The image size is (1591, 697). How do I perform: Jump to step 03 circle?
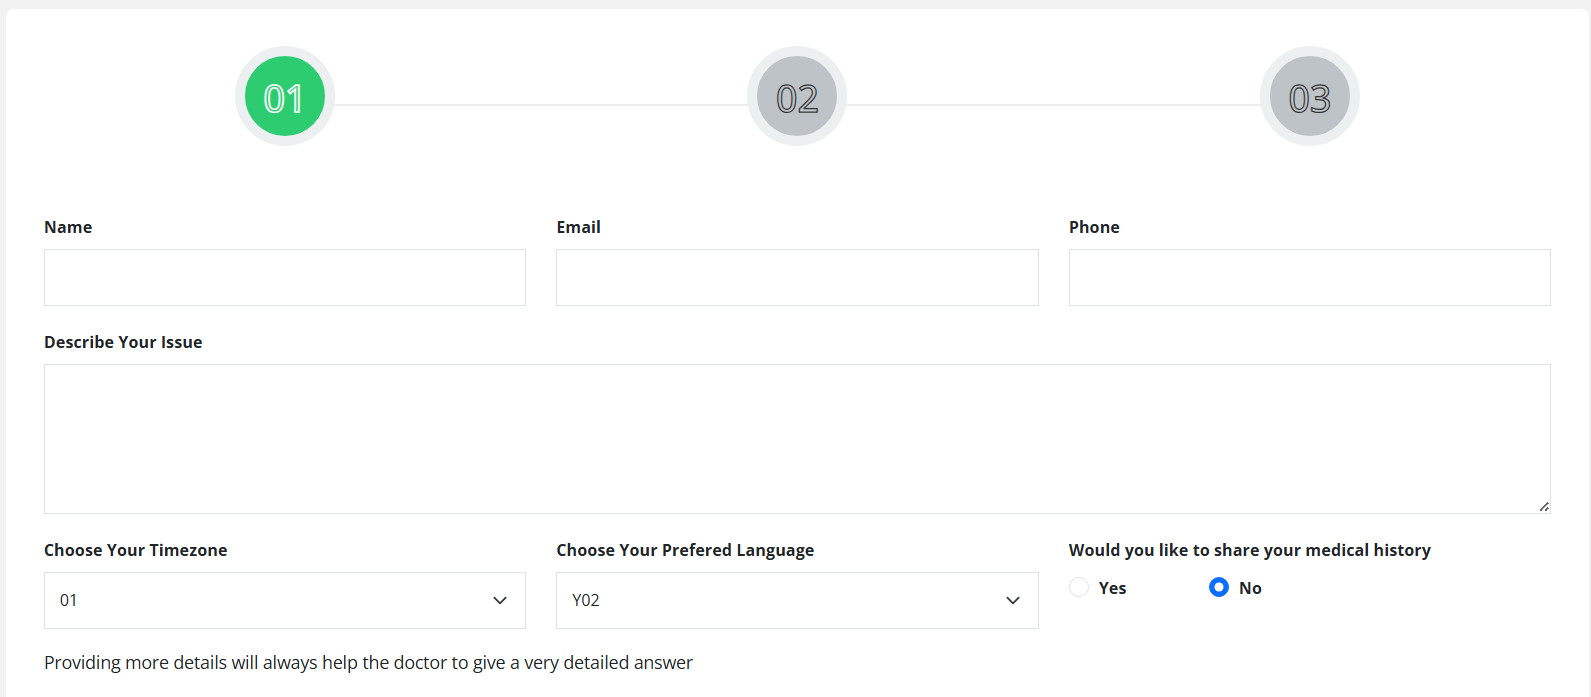coord(1309,96)
